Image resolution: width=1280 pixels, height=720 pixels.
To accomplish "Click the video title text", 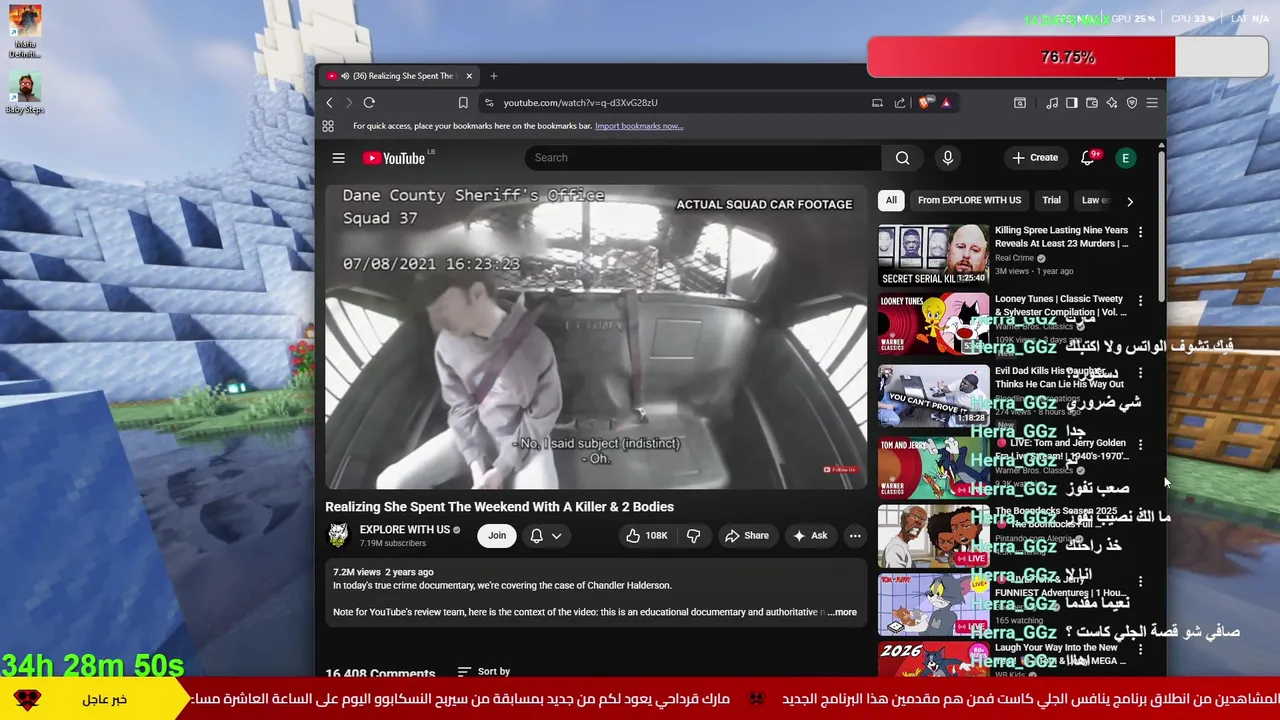I will pos(499,507).
